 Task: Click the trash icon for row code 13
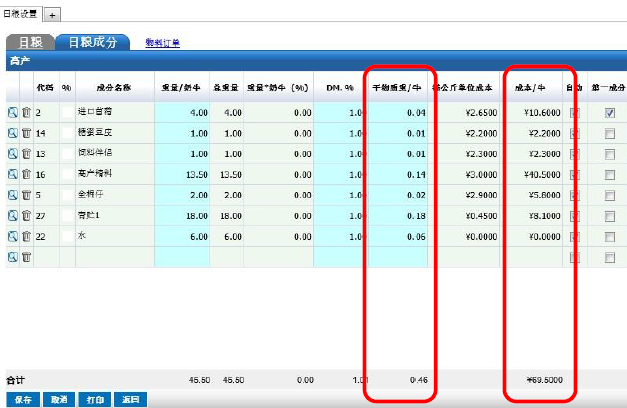(x=27, y=154)
